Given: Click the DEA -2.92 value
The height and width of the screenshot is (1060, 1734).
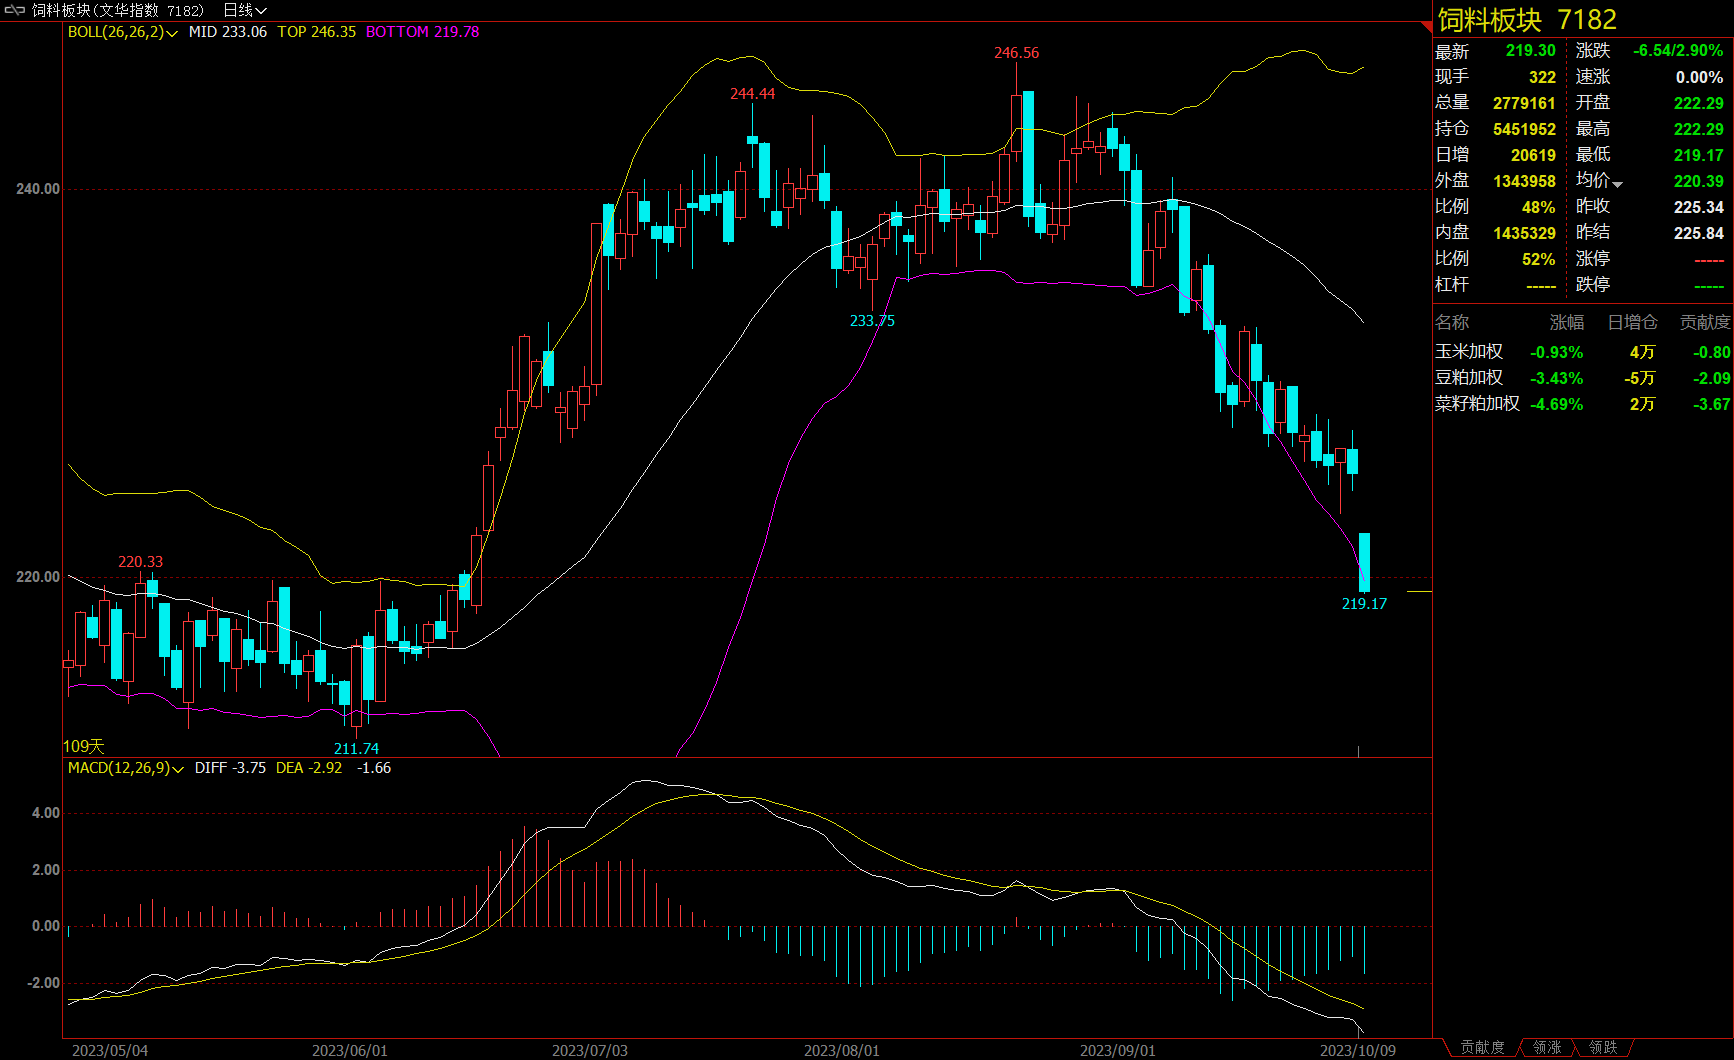Looking at the screenshot, I should [x=309, y=768].
